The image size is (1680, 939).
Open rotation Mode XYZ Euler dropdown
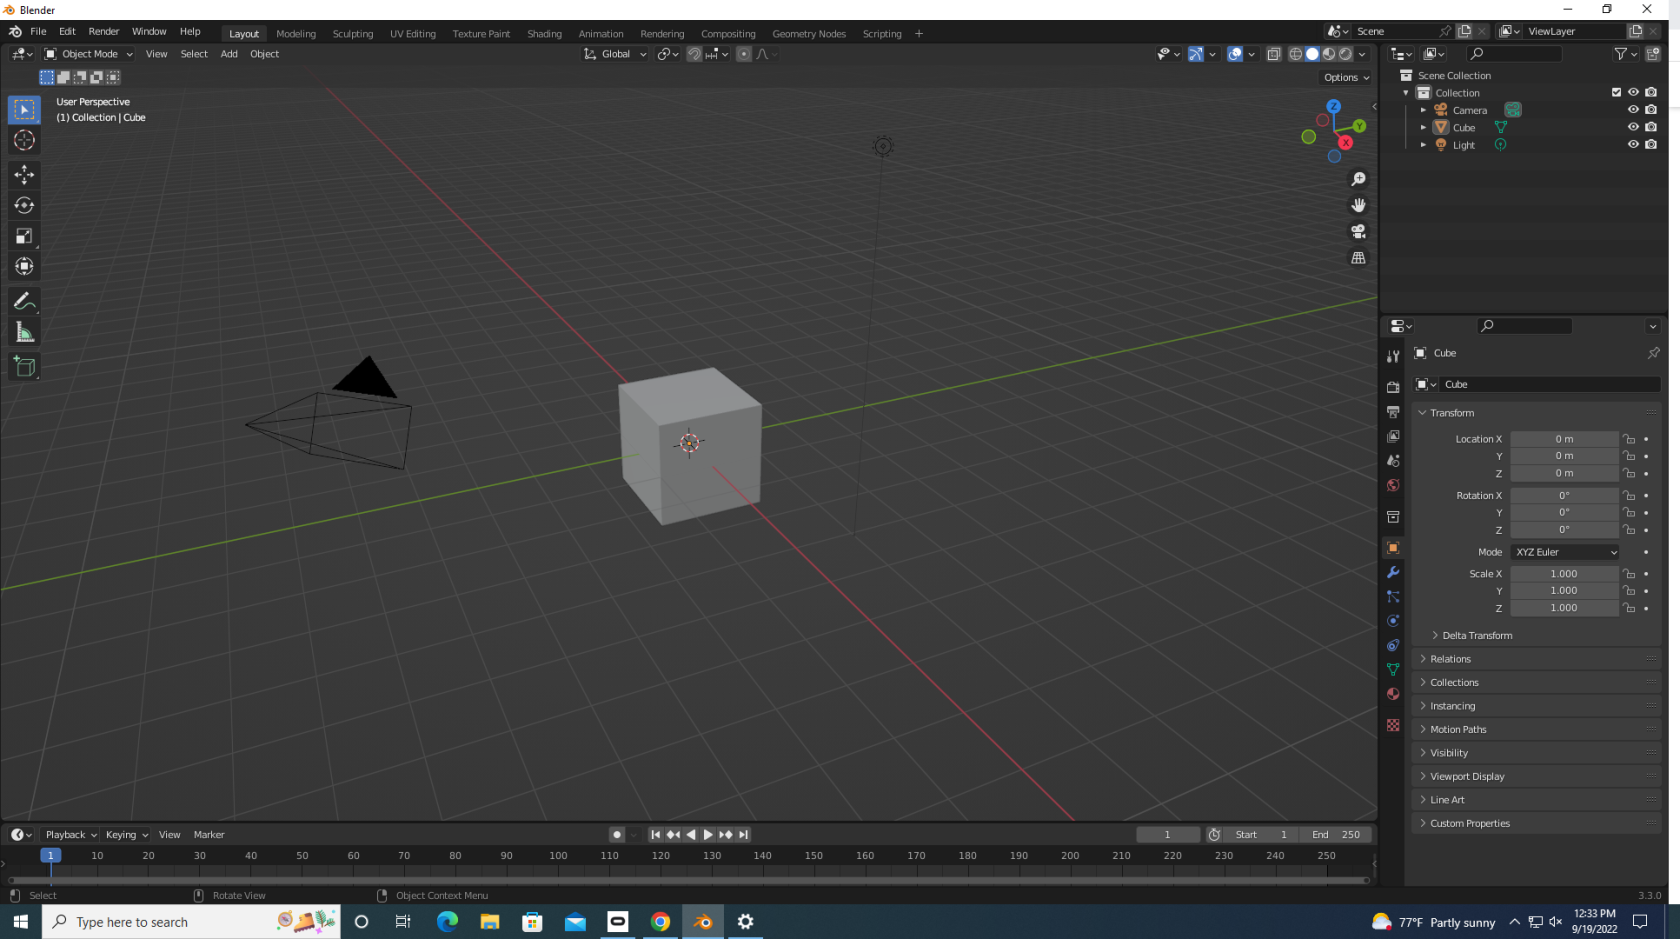[1565, 552]
